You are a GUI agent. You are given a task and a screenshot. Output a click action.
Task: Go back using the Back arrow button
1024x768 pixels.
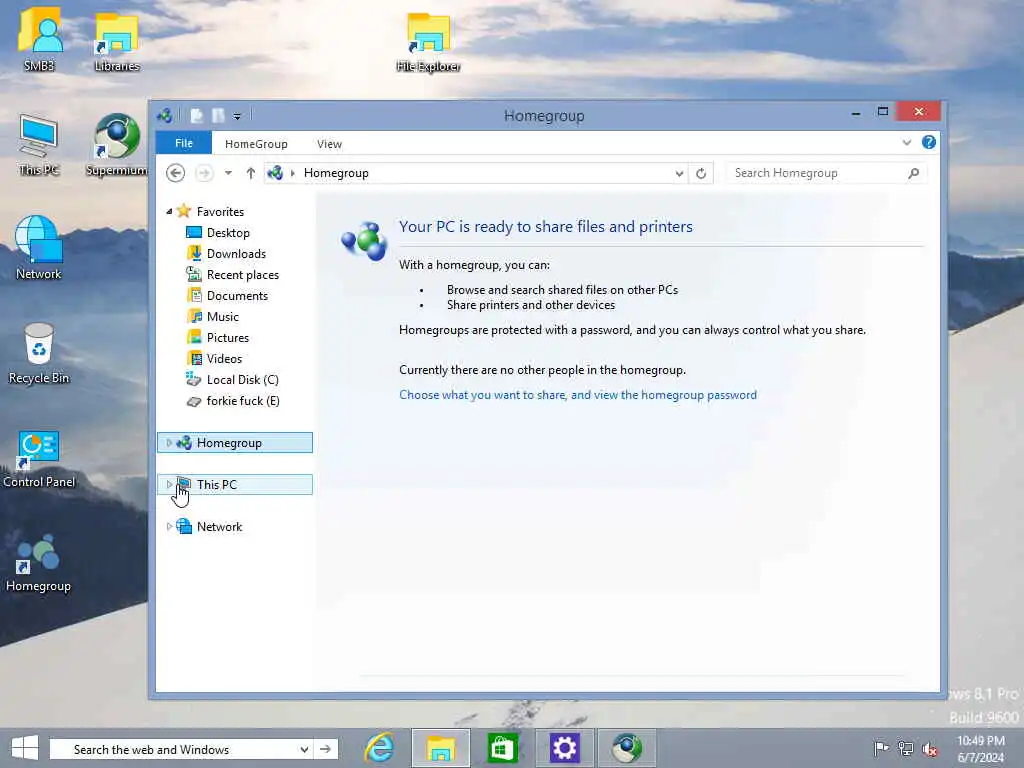(x=175, y=173)
